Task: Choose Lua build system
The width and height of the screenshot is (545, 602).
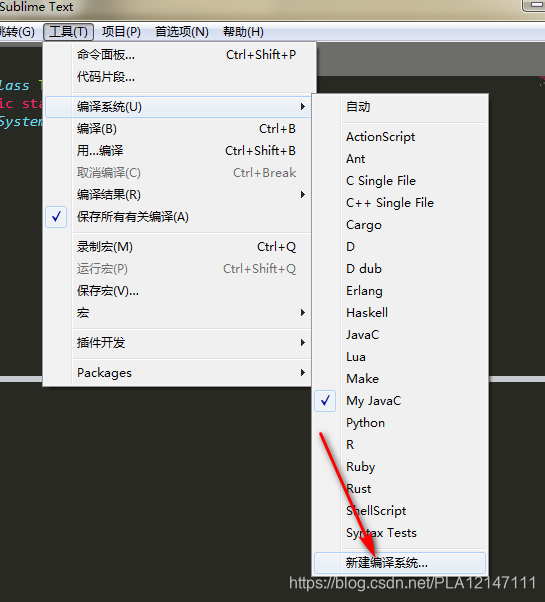Action: pos(400,357)
